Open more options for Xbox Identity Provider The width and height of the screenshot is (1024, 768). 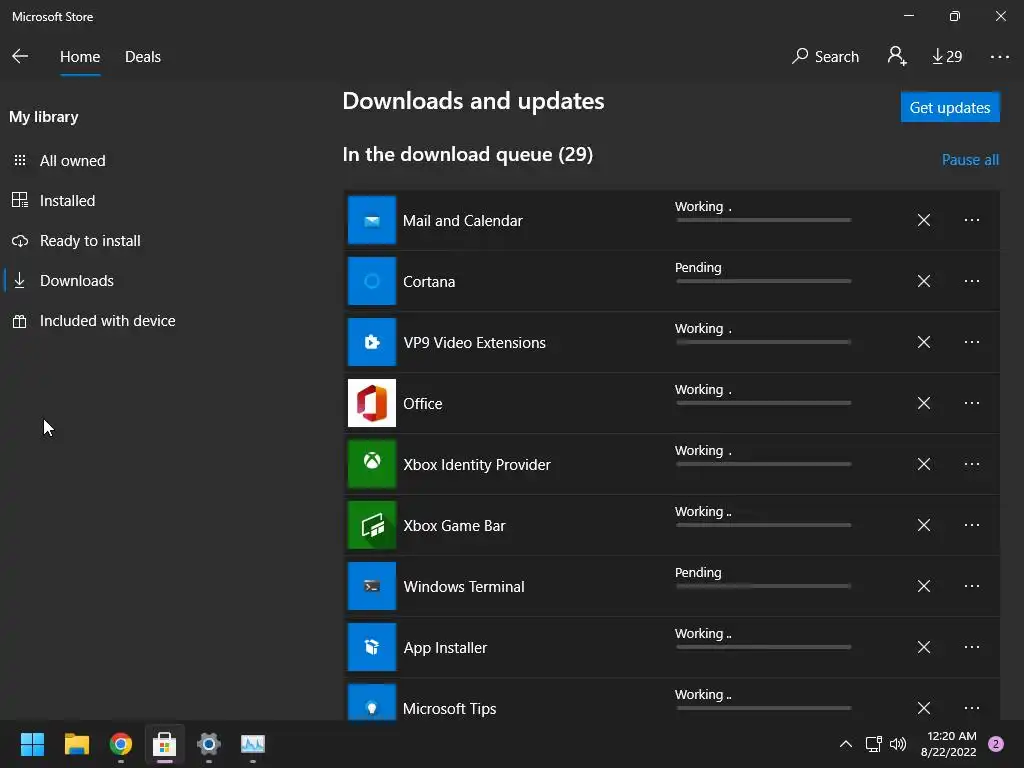(x=972, y=464)
